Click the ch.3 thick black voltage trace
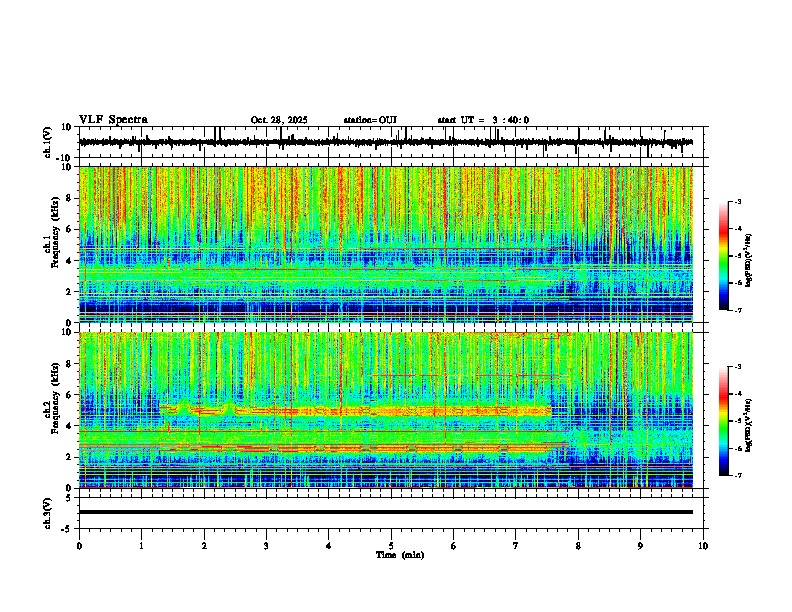This screenshot has width=792, height=612. click(x=386, y=512)
